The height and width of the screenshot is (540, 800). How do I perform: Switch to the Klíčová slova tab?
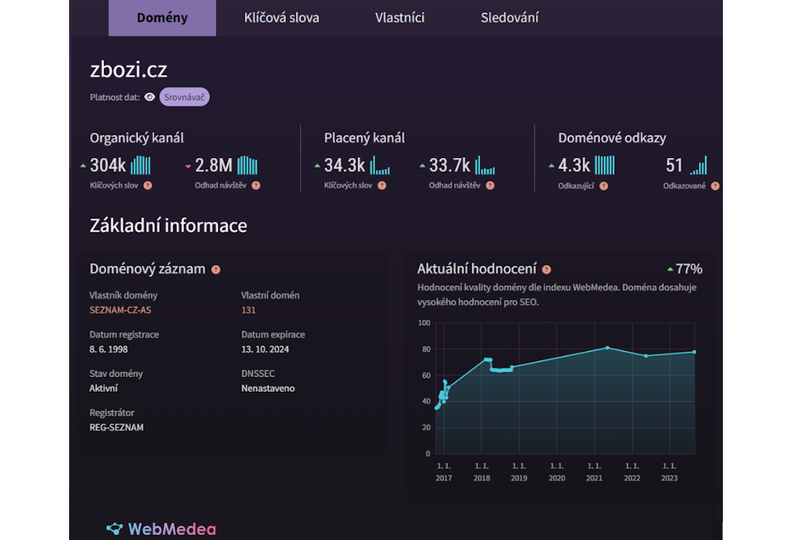(x=282, y=18)
